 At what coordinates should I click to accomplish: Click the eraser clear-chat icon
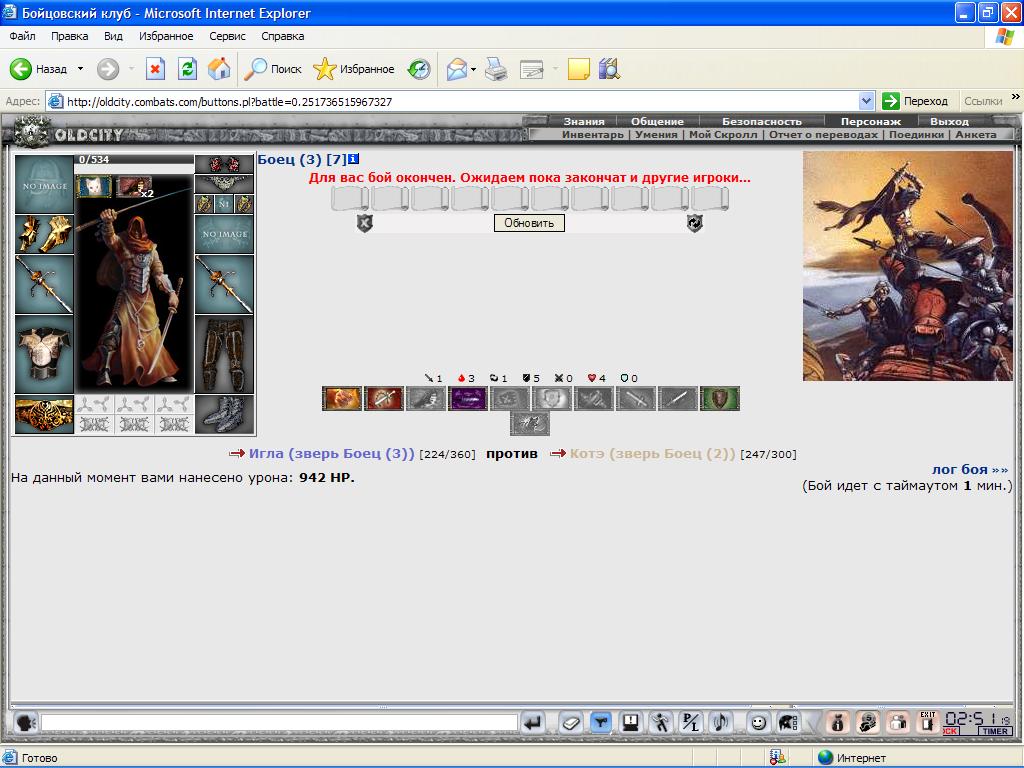tap(570, 723)
